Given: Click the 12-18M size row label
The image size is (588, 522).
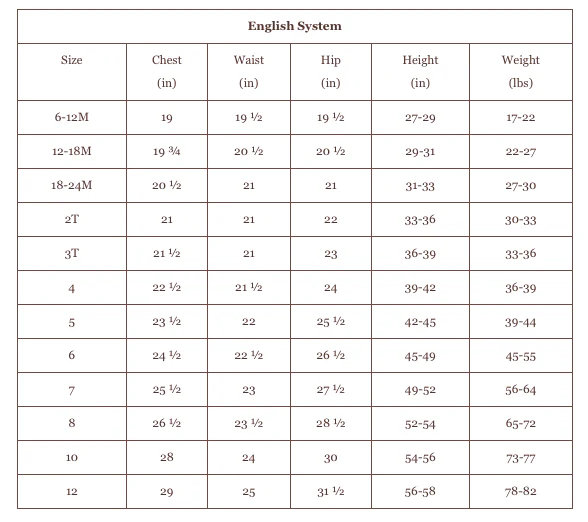Looking at the screenshot, I should [x=72, y=151].
